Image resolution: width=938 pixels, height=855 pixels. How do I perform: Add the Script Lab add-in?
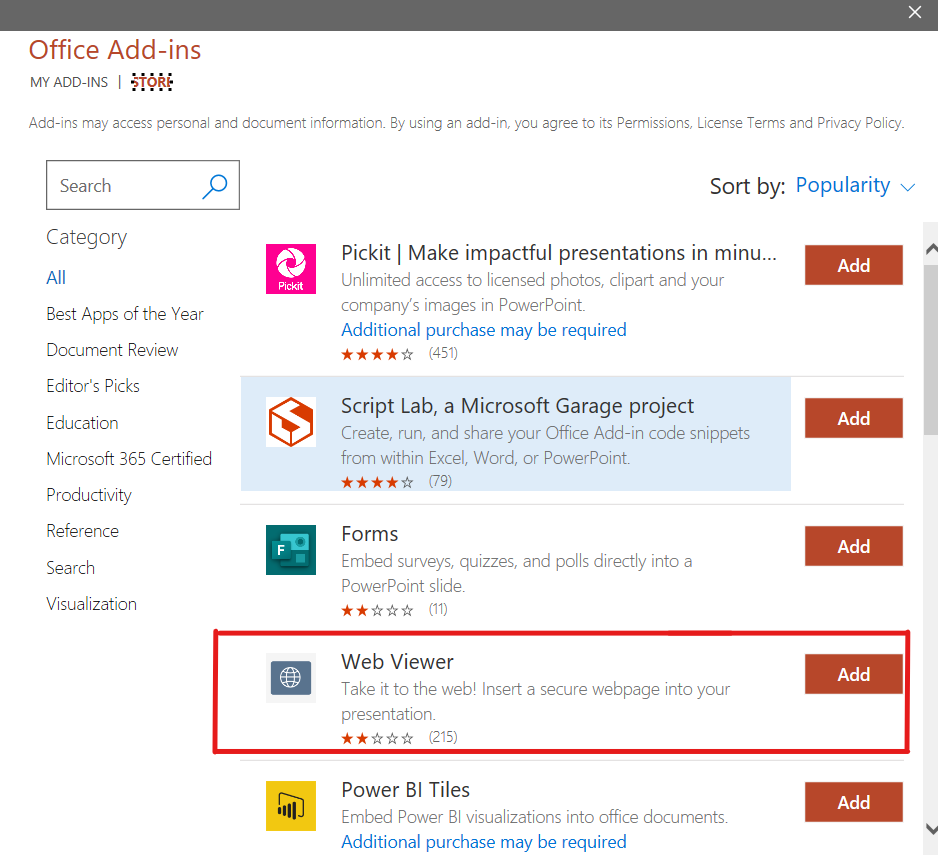coord(853,418)
